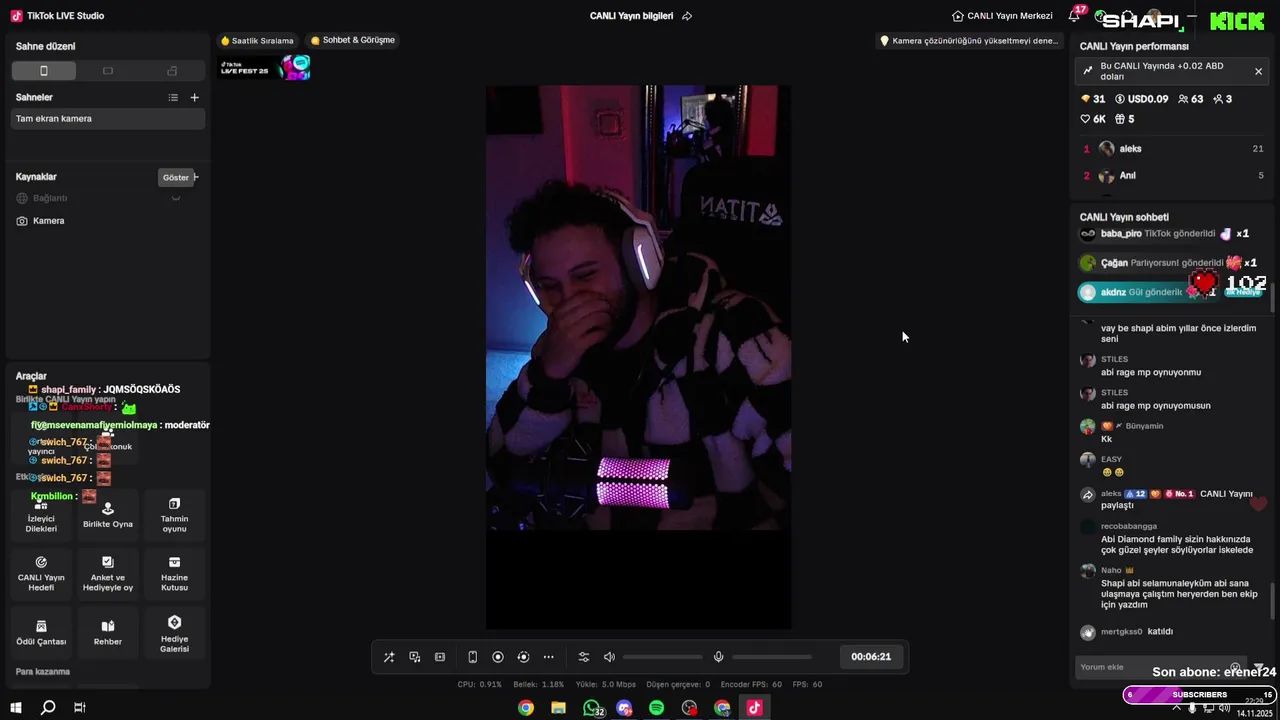Open Anket ve Hediyeyle oy tool

pos(108,573)
